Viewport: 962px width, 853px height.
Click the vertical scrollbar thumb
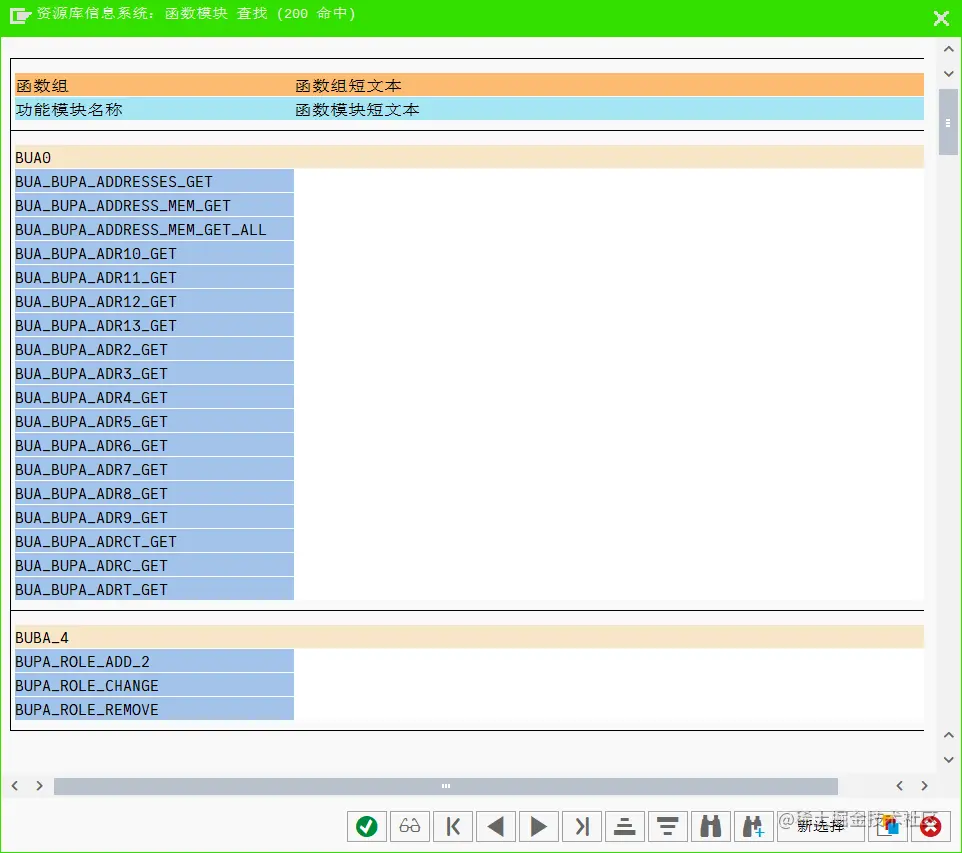click(948, 122)
